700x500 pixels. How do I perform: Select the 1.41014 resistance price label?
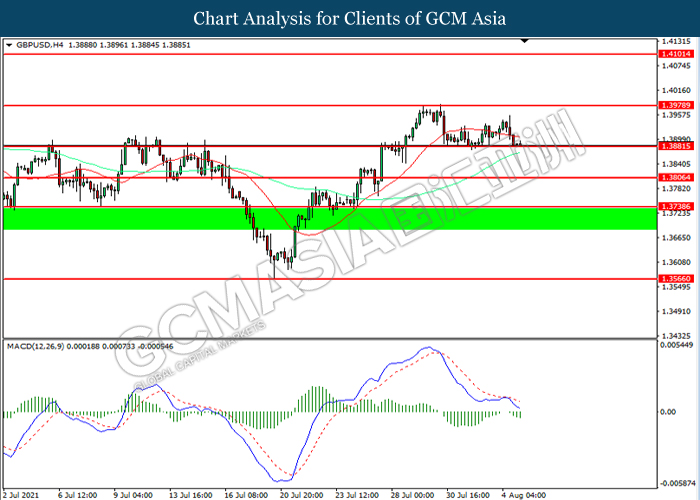point(676,54)
